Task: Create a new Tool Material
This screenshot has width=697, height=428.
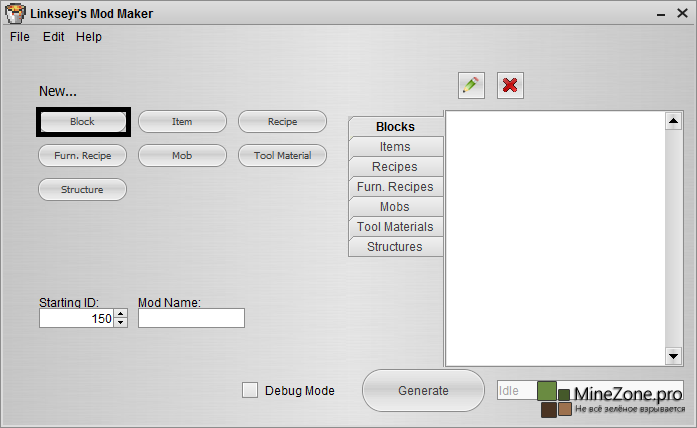Action: click(x=282, y=156)
